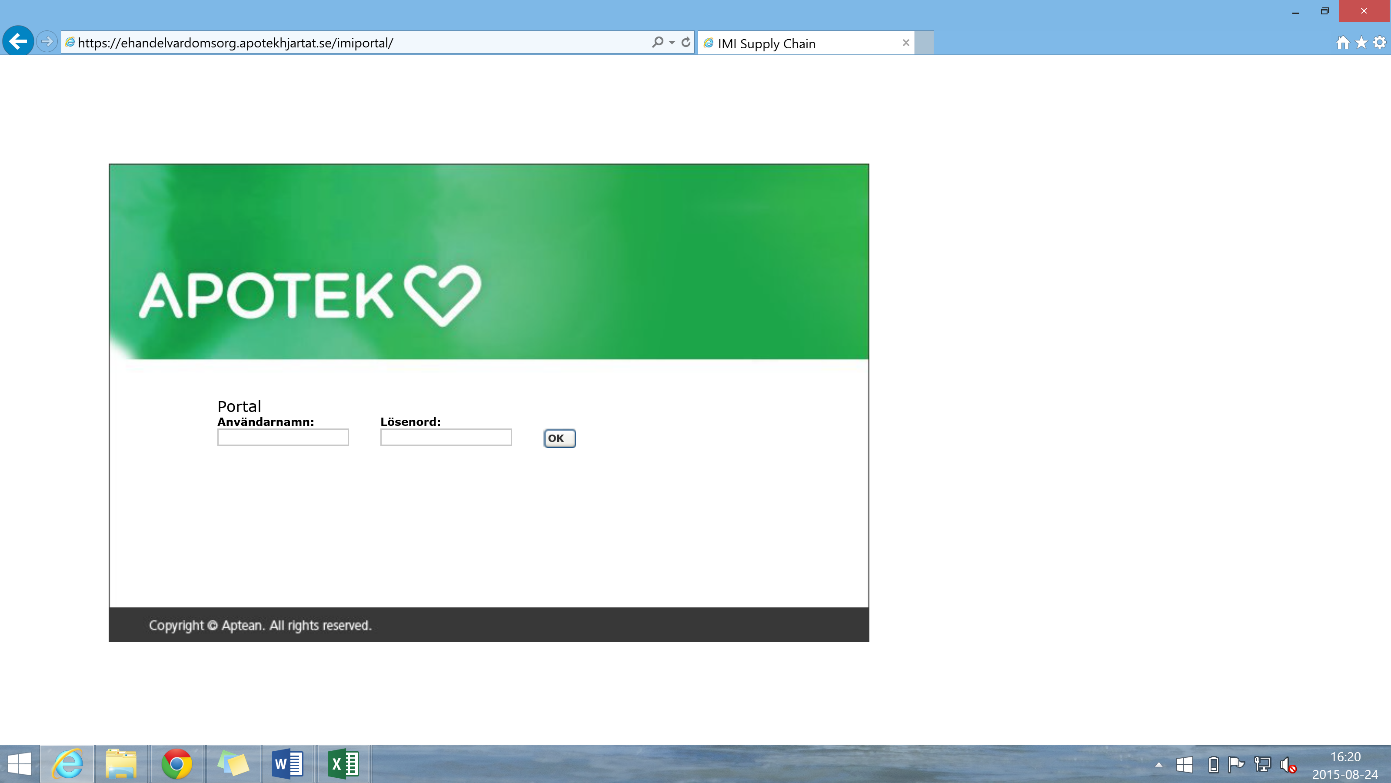Open a new tab beside IMI Supply Chain
This screenshot has width=1391, height=783.
[925, 43]
